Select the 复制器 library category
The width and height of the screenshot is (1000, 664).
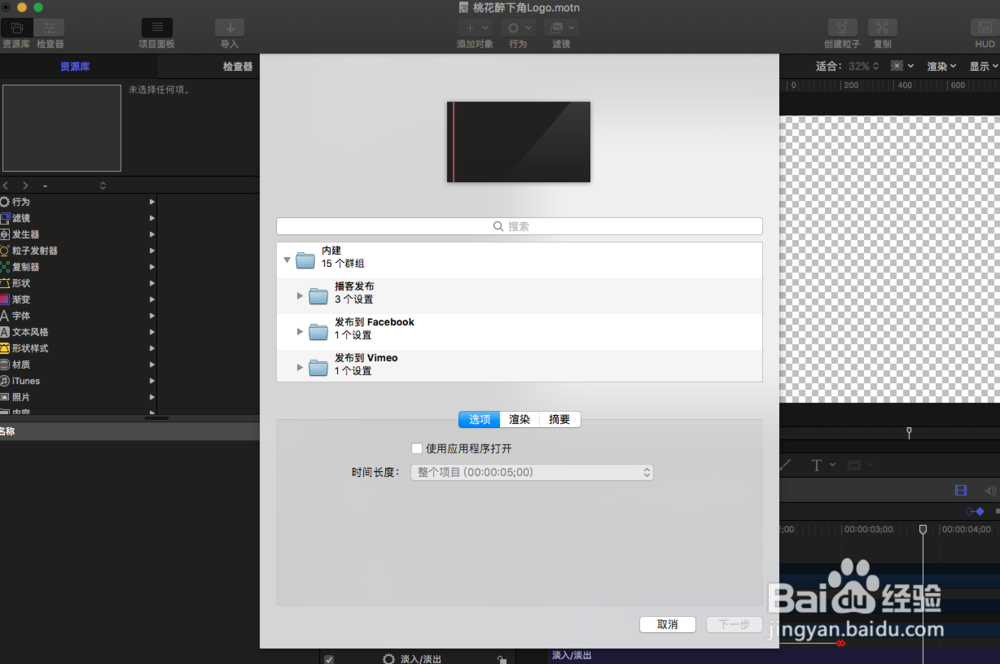pyautogui.click(x=78, y=267)
